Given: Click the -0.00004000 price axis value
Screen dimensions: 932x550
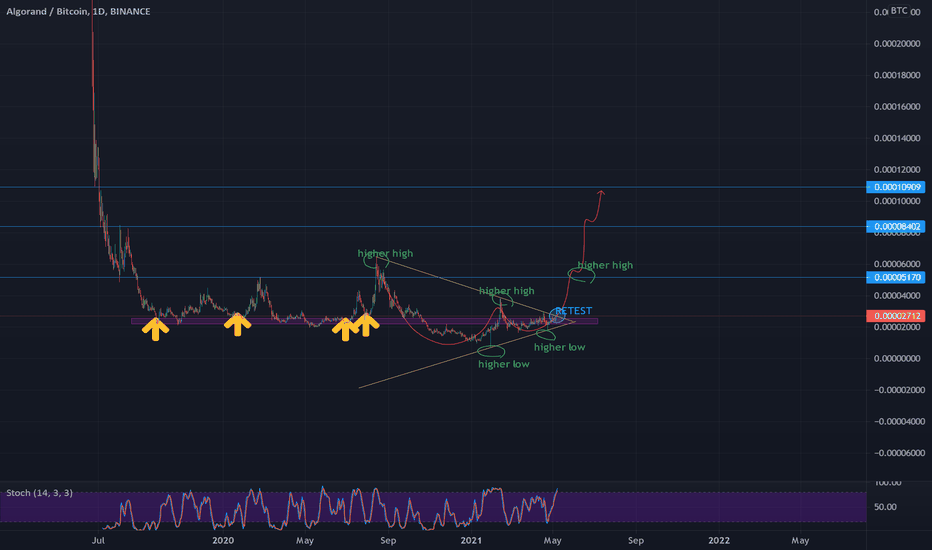Looking at the screenshot, I should (x=900, y=422).
